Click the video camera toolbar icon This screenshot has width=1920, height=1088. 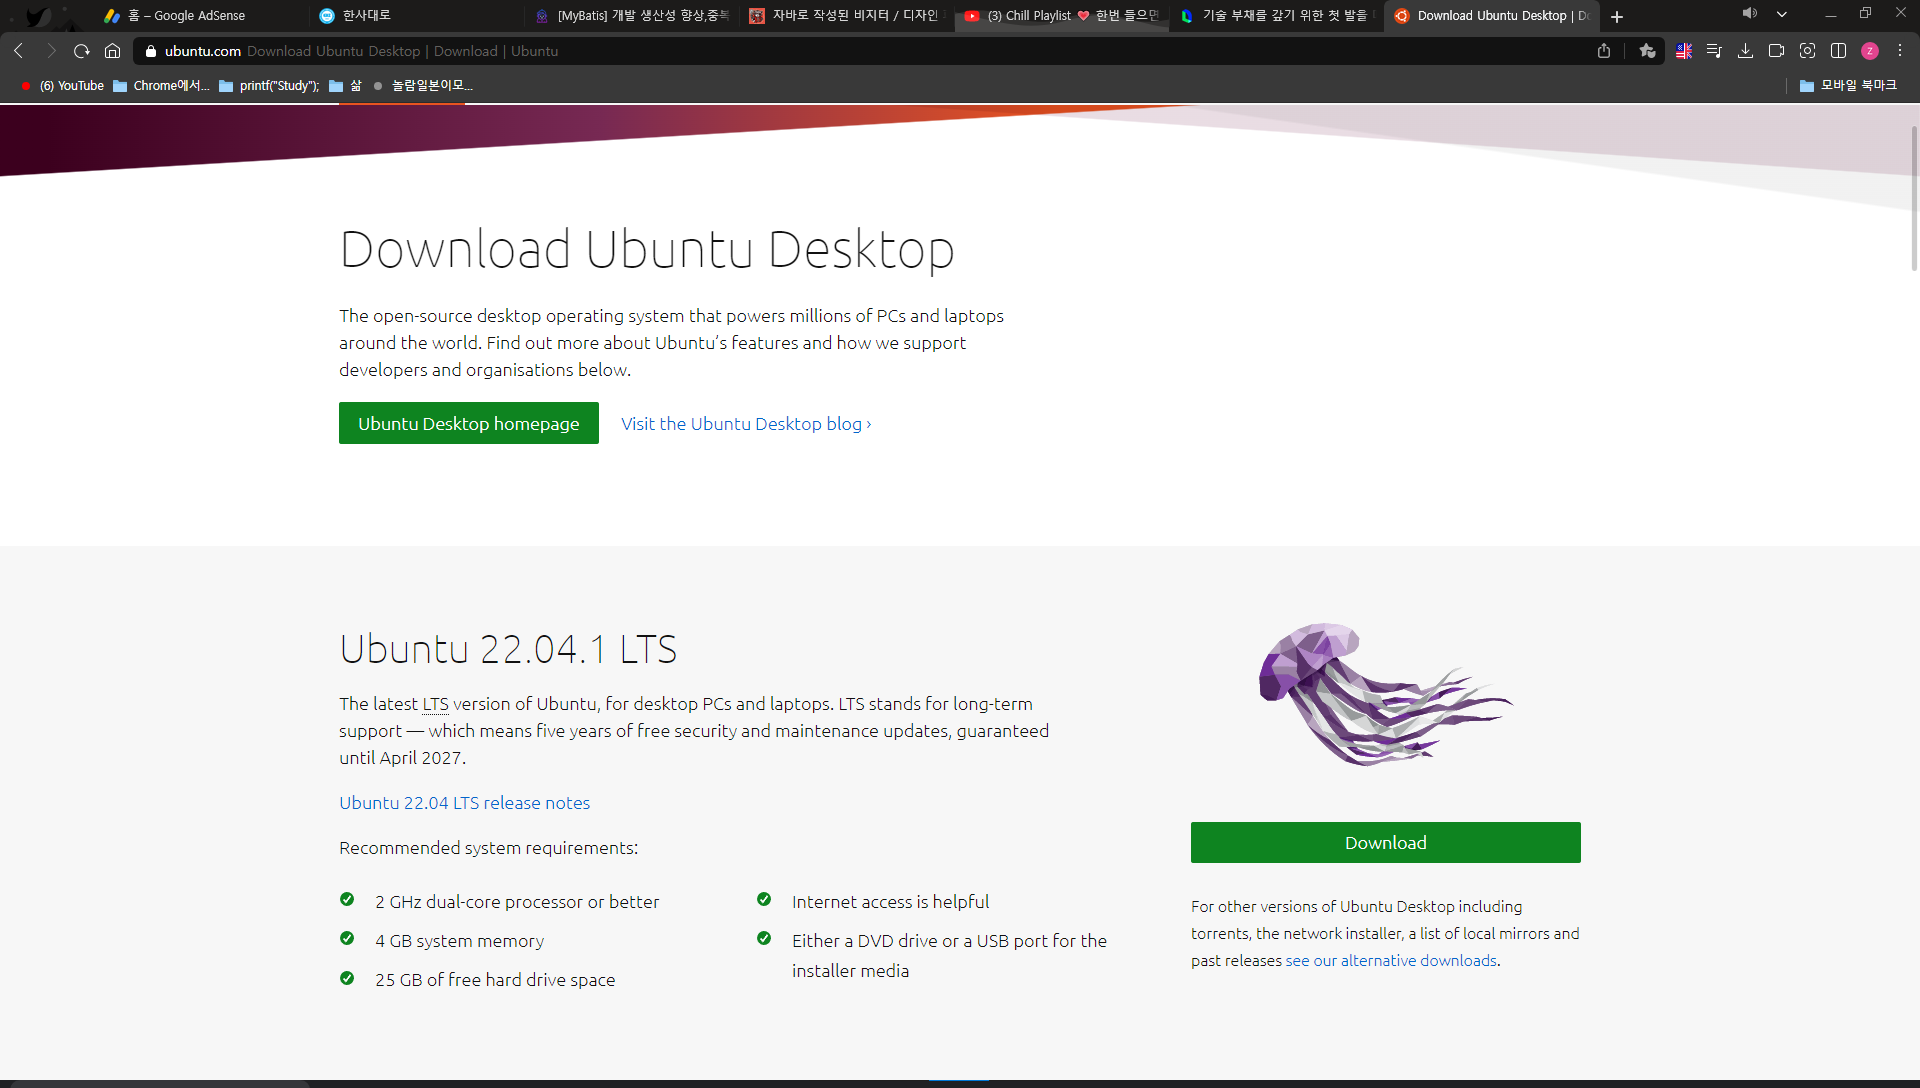click(1776, 51)
